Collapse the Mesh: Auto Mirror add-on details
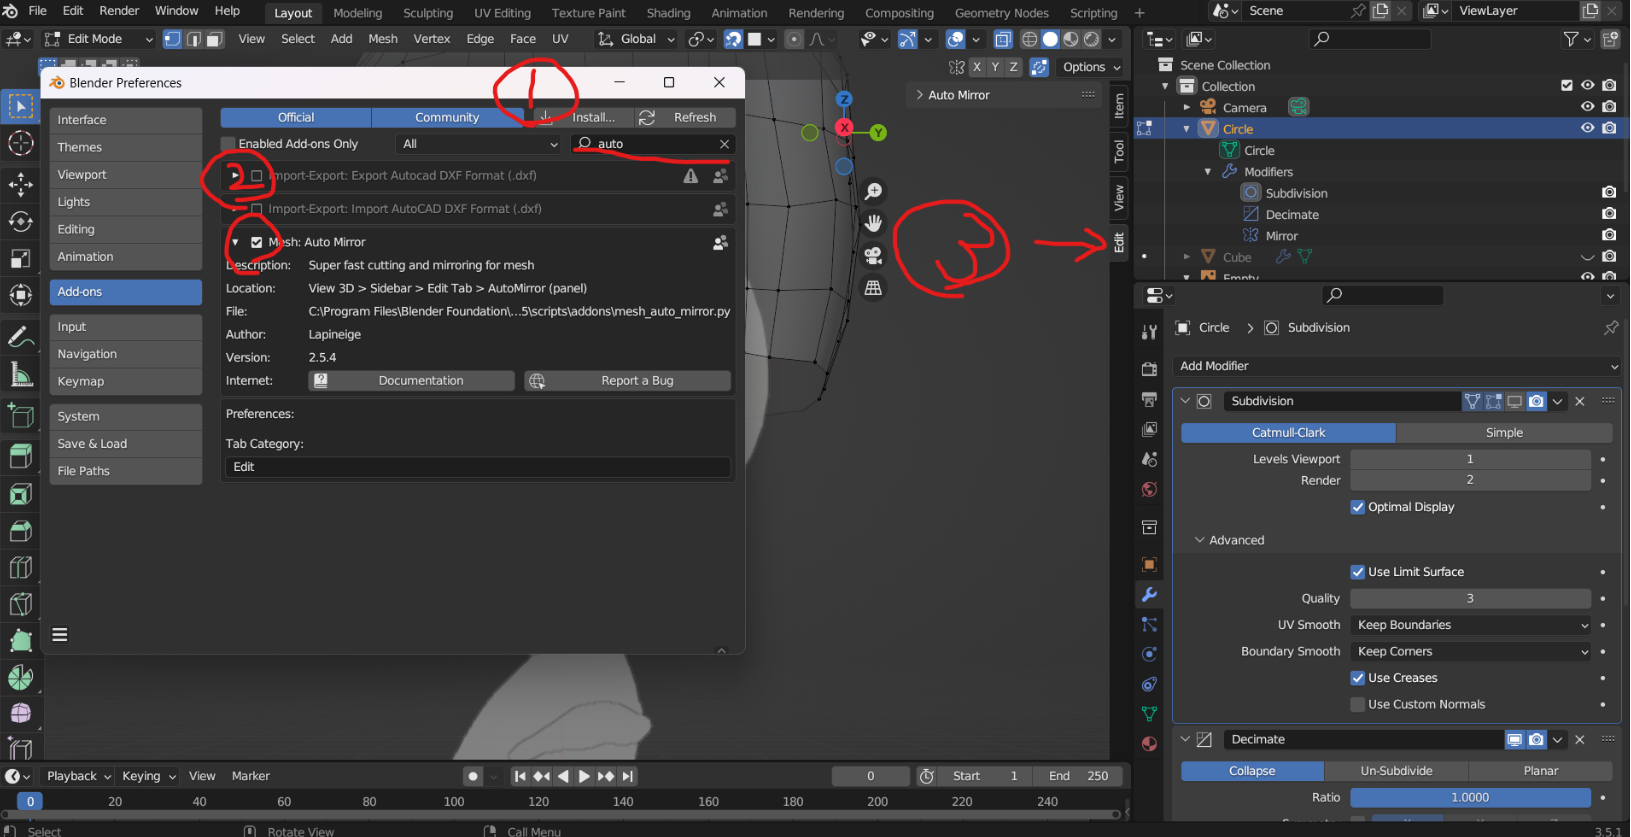Viewport: 1631px width, 837px height. coord(235,242)
